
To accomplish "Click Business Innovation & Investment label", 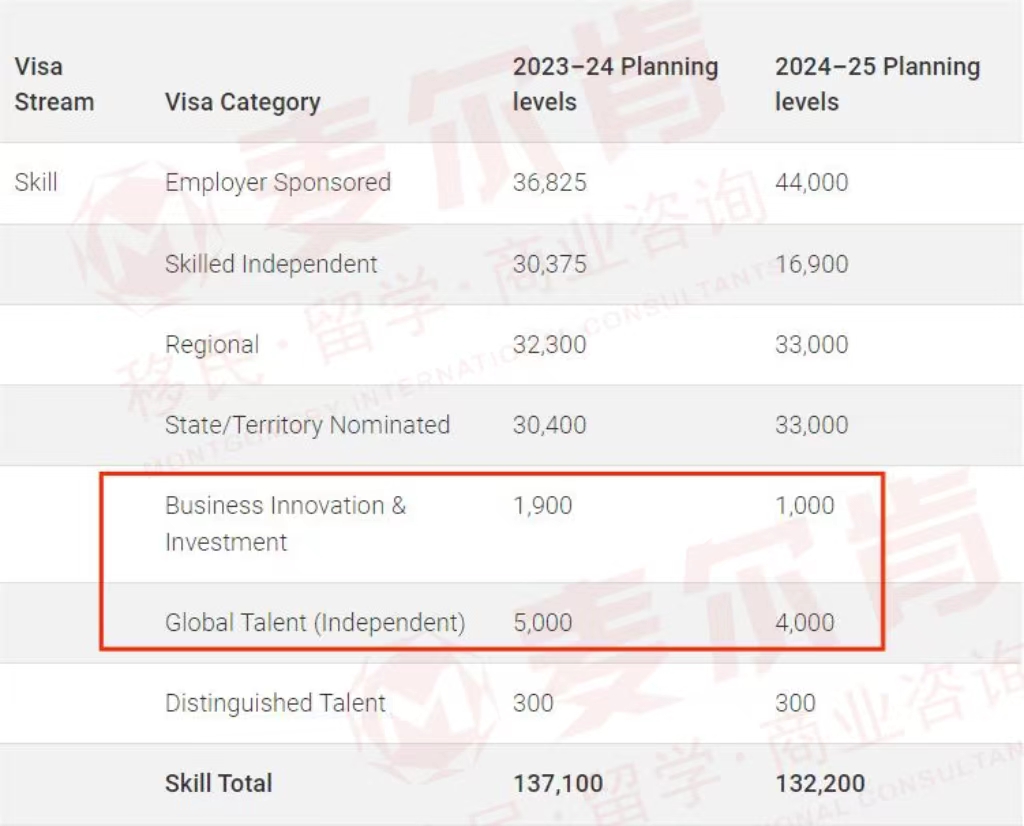I will [285, 524].
